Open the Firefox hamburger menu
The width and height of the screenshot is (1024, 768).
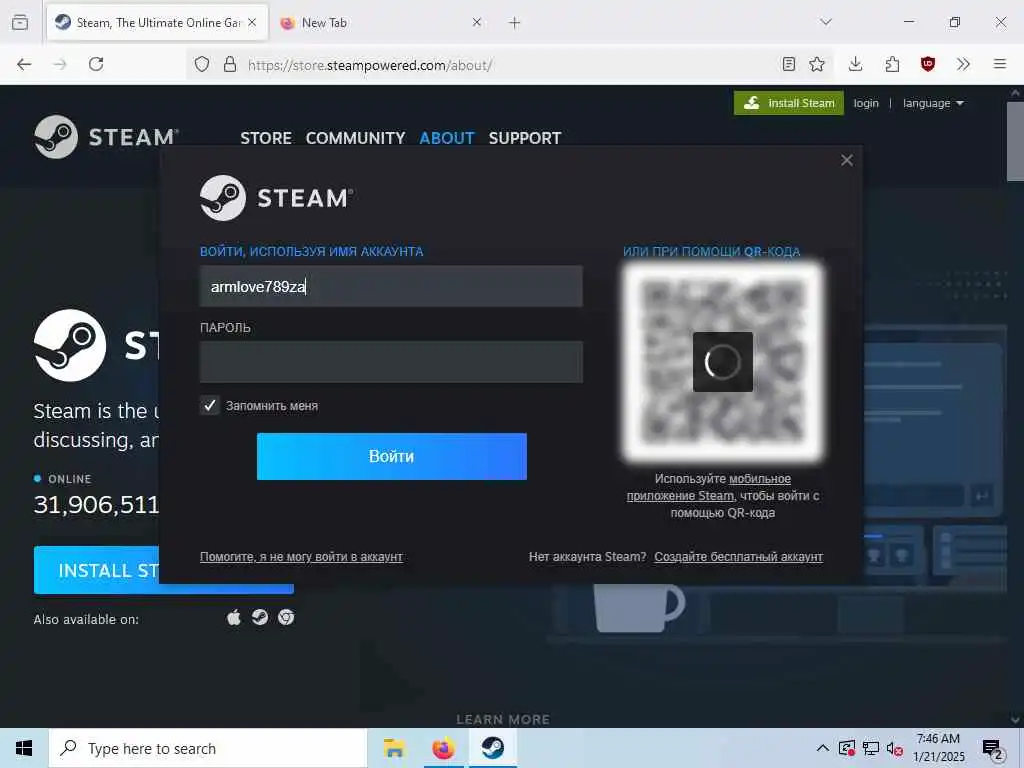point(1000,64)
